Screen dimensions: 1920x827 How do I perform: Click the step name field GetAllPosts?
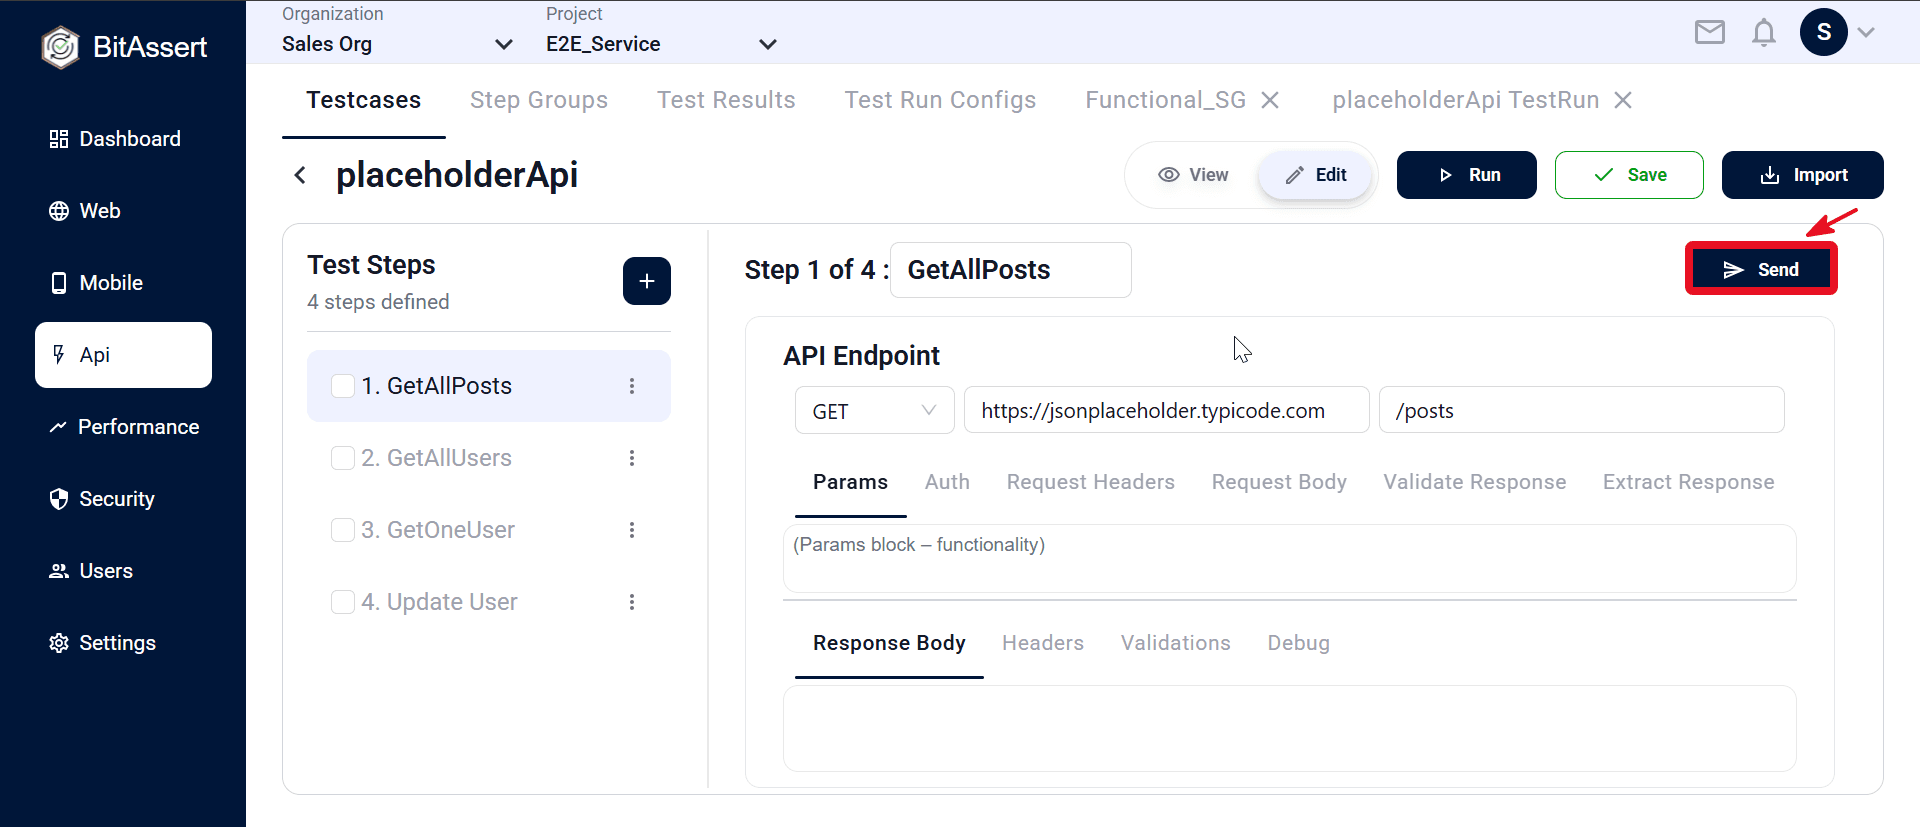pos(1010,270)
